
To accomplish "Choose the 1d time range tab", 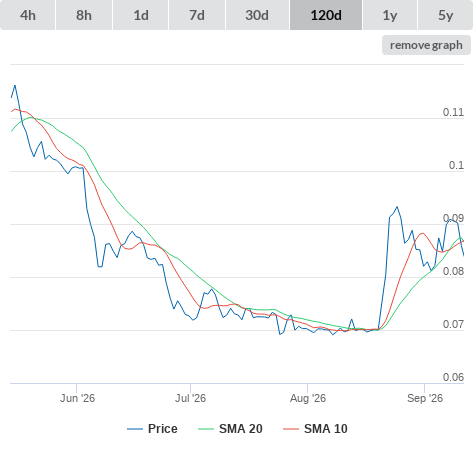I will (141, 15).
